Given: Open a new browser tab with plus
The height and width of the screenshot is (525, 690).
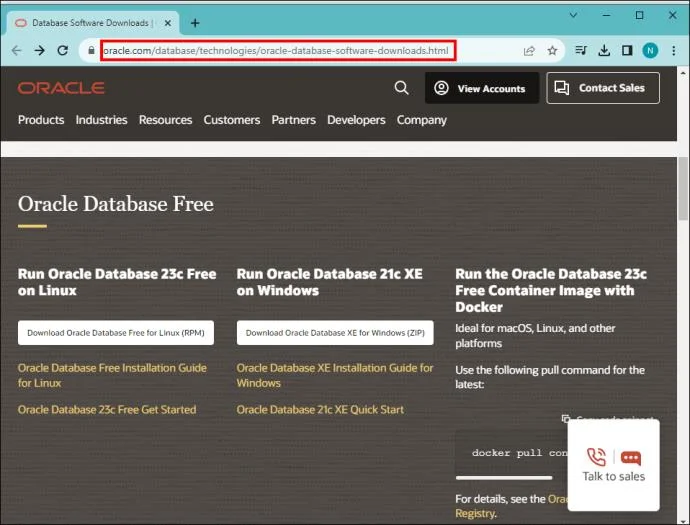Looking at the screenshot, I should pos(195,23).
